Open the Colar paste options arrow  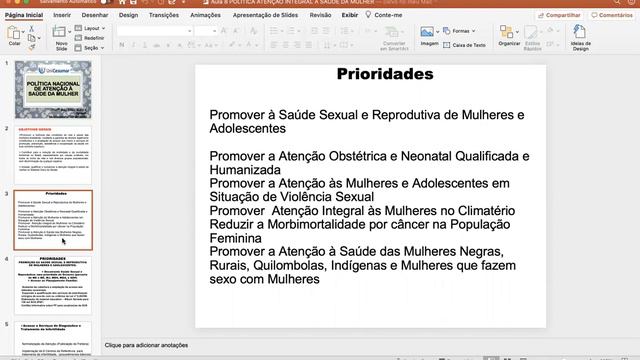pos(23,32)
